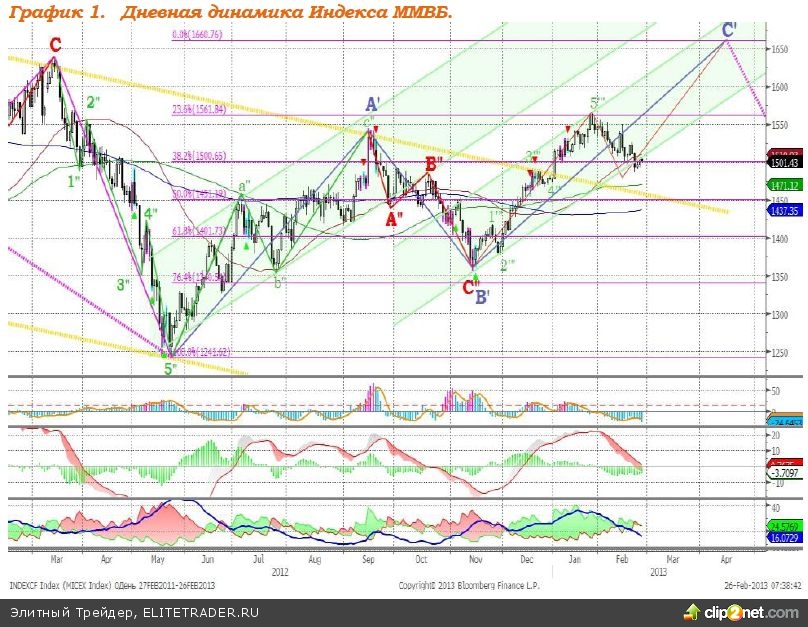
Task: Click the blue B' wave label
Action: (482, 296)
